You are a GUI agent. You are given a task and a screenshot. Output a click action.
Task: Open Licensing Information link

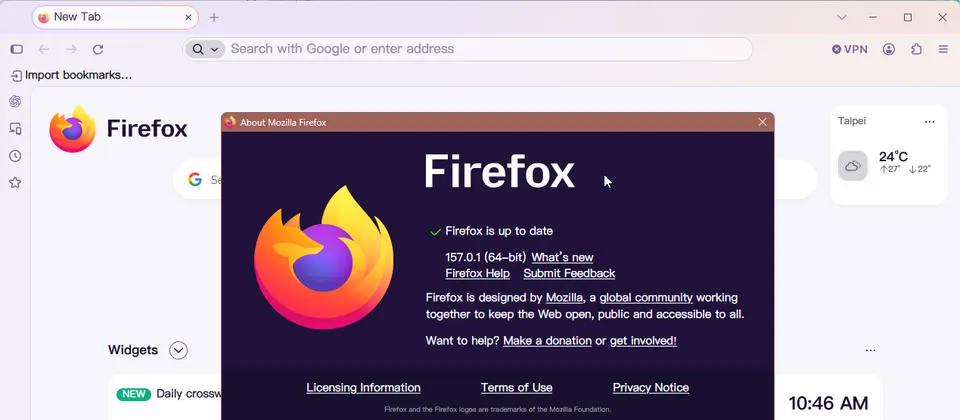[363, 388]
